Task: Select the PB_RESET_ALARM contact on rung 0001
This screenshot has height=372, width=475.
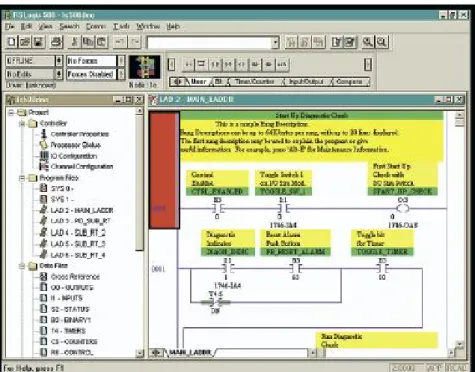Action: (x=296, y=268)
